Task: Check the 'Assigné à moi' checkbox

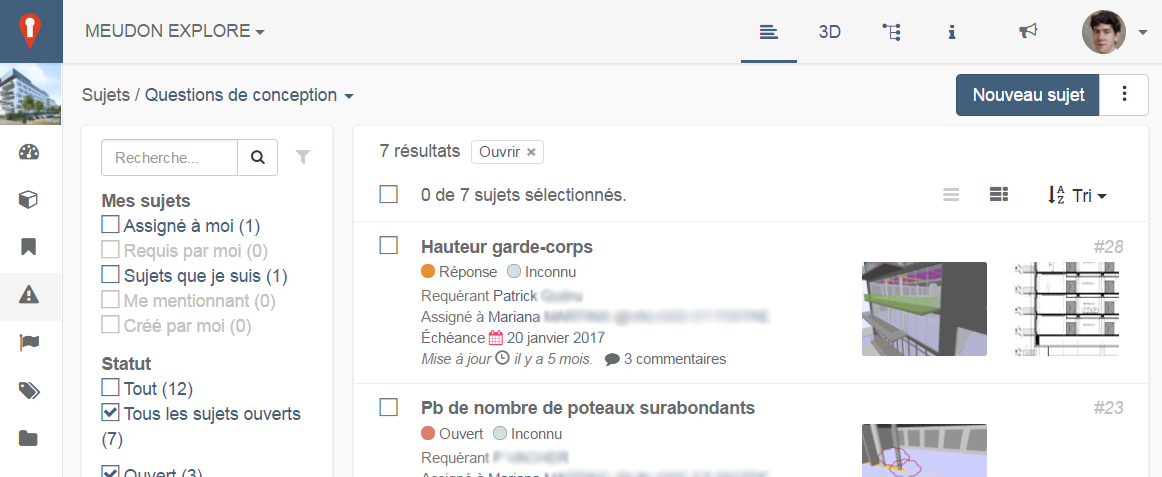Action: pyautogui.click(x=110, y=224)
